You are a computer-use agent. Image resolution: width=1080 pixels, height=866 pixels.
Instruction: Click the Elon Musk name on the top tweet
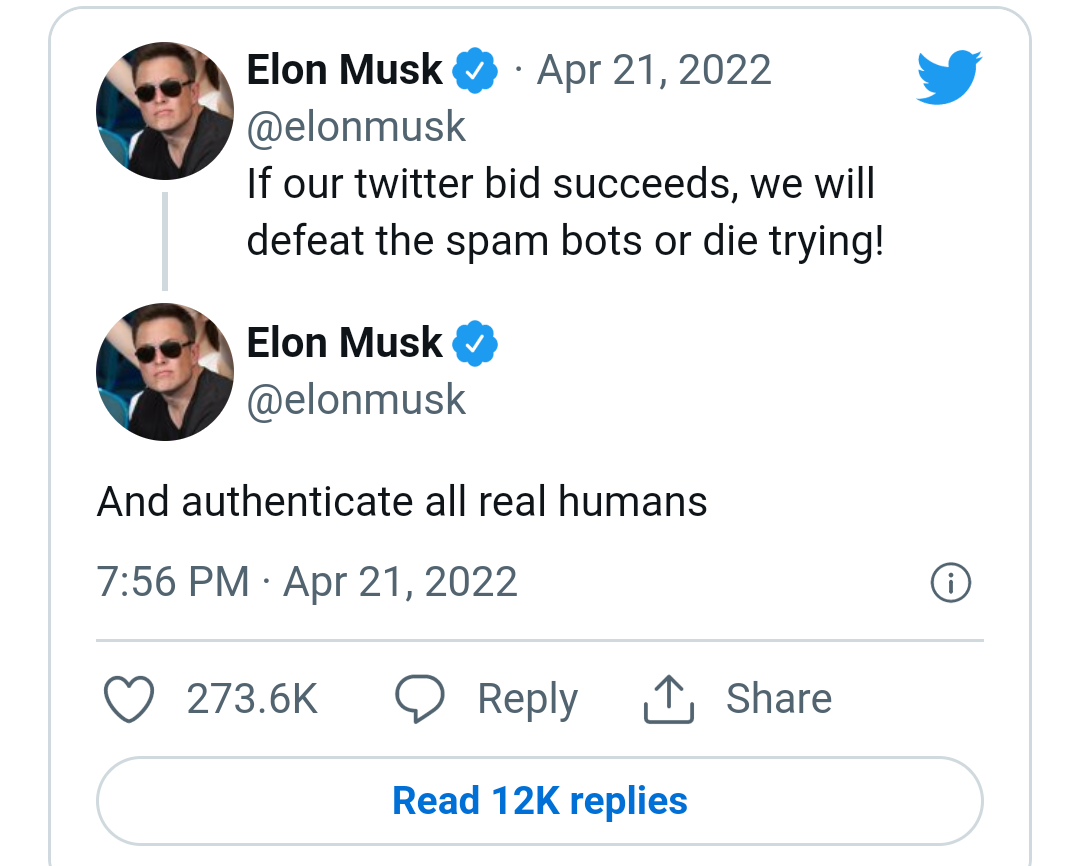(344, 69)
